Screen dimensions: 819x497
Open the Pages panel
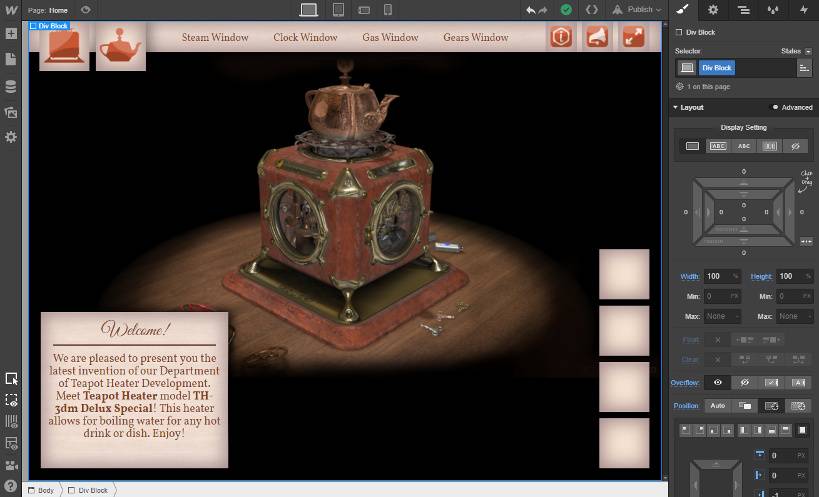11,59
